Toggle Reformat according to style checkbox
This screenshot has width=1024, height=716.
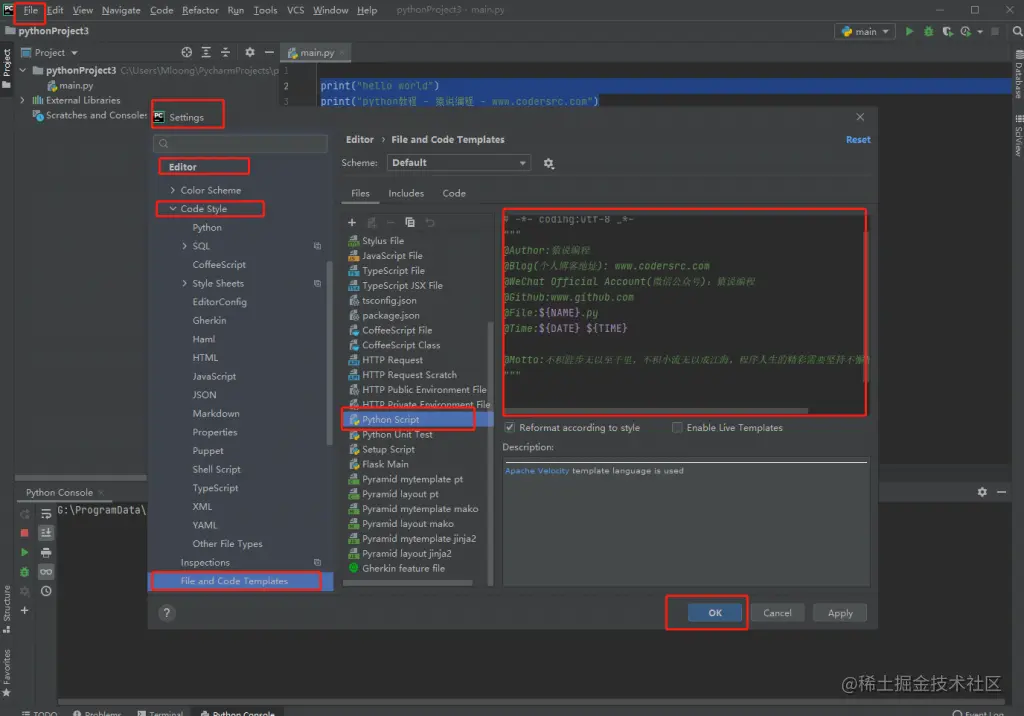tap(509, 427)
